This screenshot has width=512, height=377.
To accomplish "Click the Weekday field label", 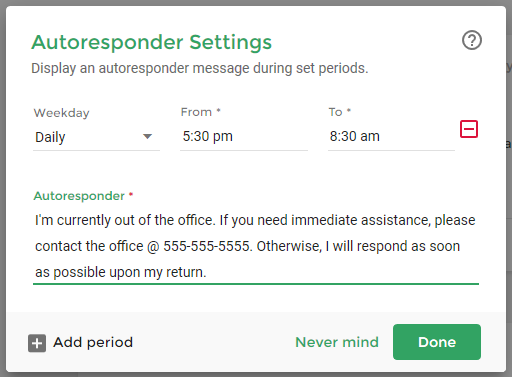I will 61,113.
